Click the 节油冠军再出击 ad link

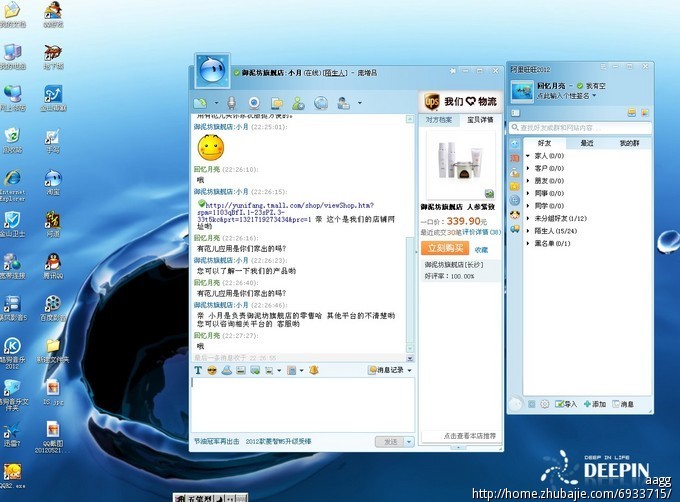point(216,441)
